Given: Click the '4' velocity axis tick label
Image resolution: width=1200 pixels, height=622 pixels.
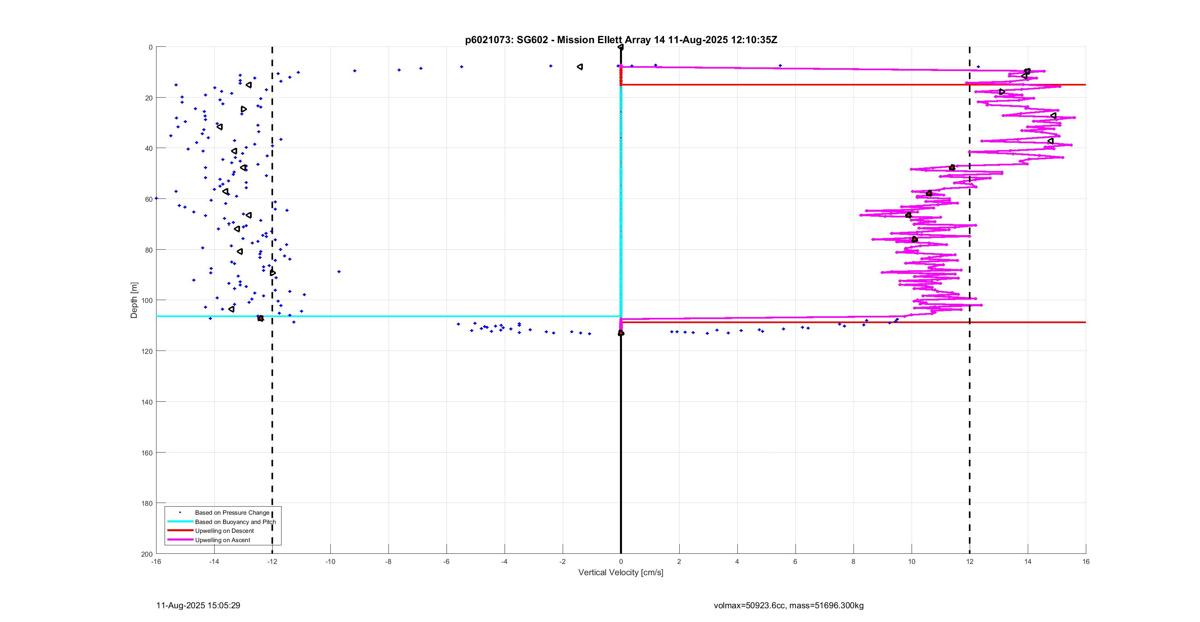Looking at the screenshot, I should (x=737, y=561).
